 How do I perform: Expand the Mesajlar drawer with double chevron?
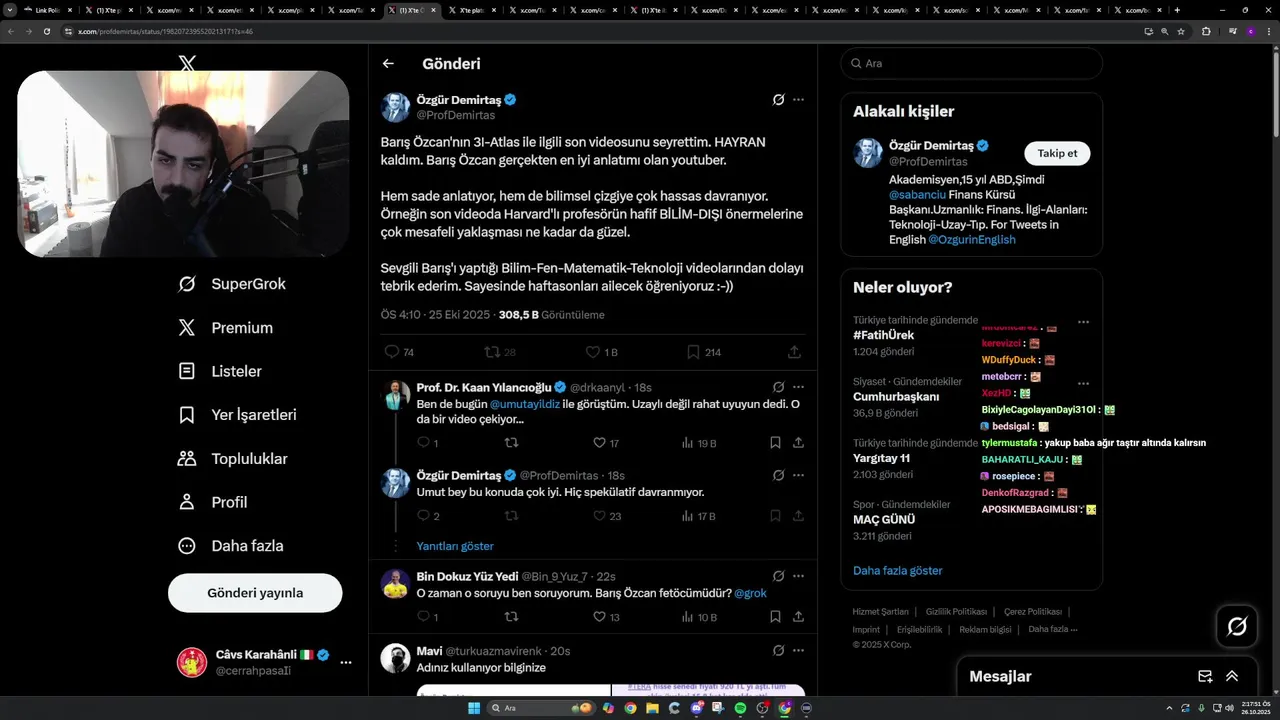(x=1232, y=677)
